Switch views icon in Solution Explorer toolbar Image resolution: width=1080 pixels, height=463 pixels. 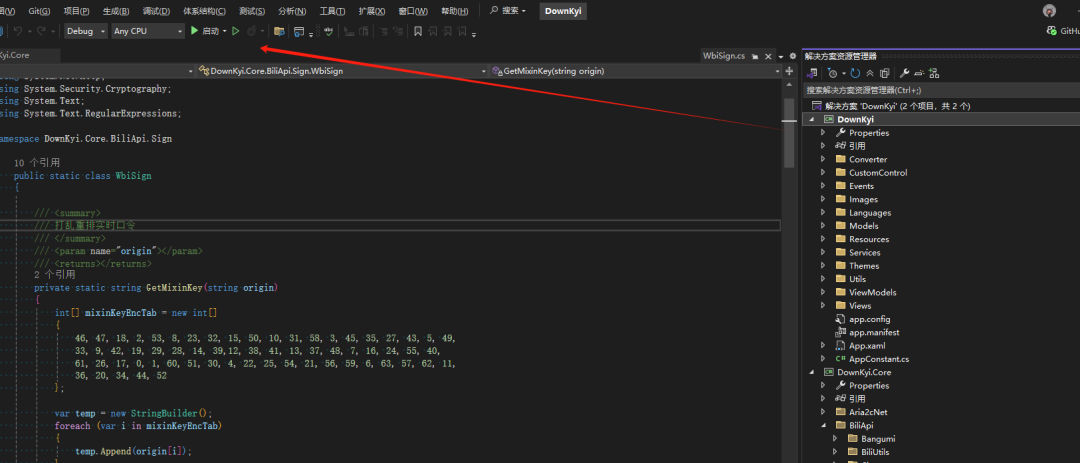812,73
